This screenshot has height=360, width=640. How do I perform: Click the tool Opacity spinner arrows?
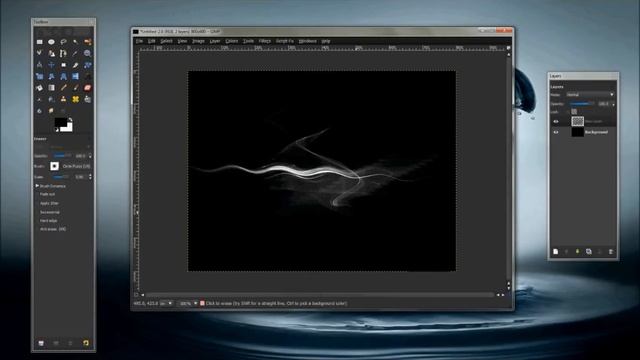(x=90, y=156)
